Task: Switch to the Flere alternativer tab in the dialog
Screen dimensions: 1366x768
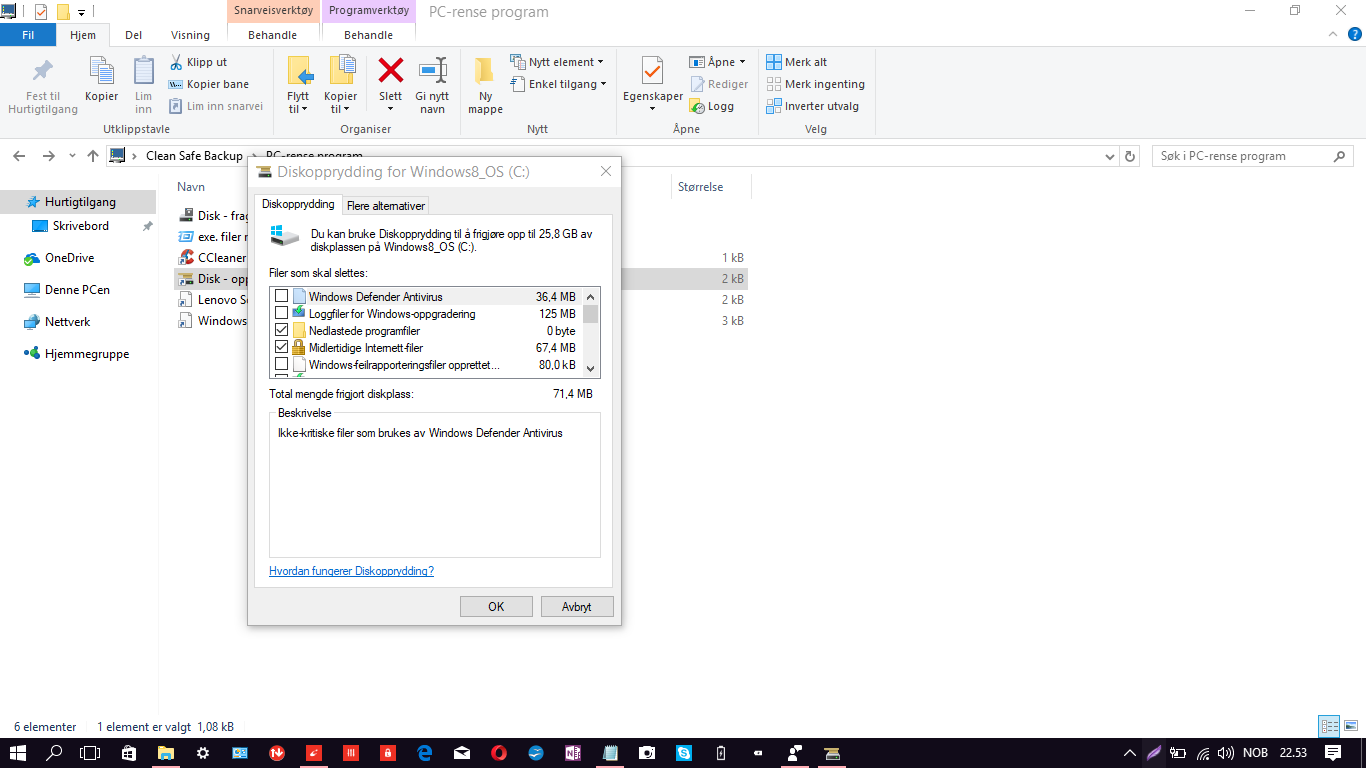Action: pos(386,206)
